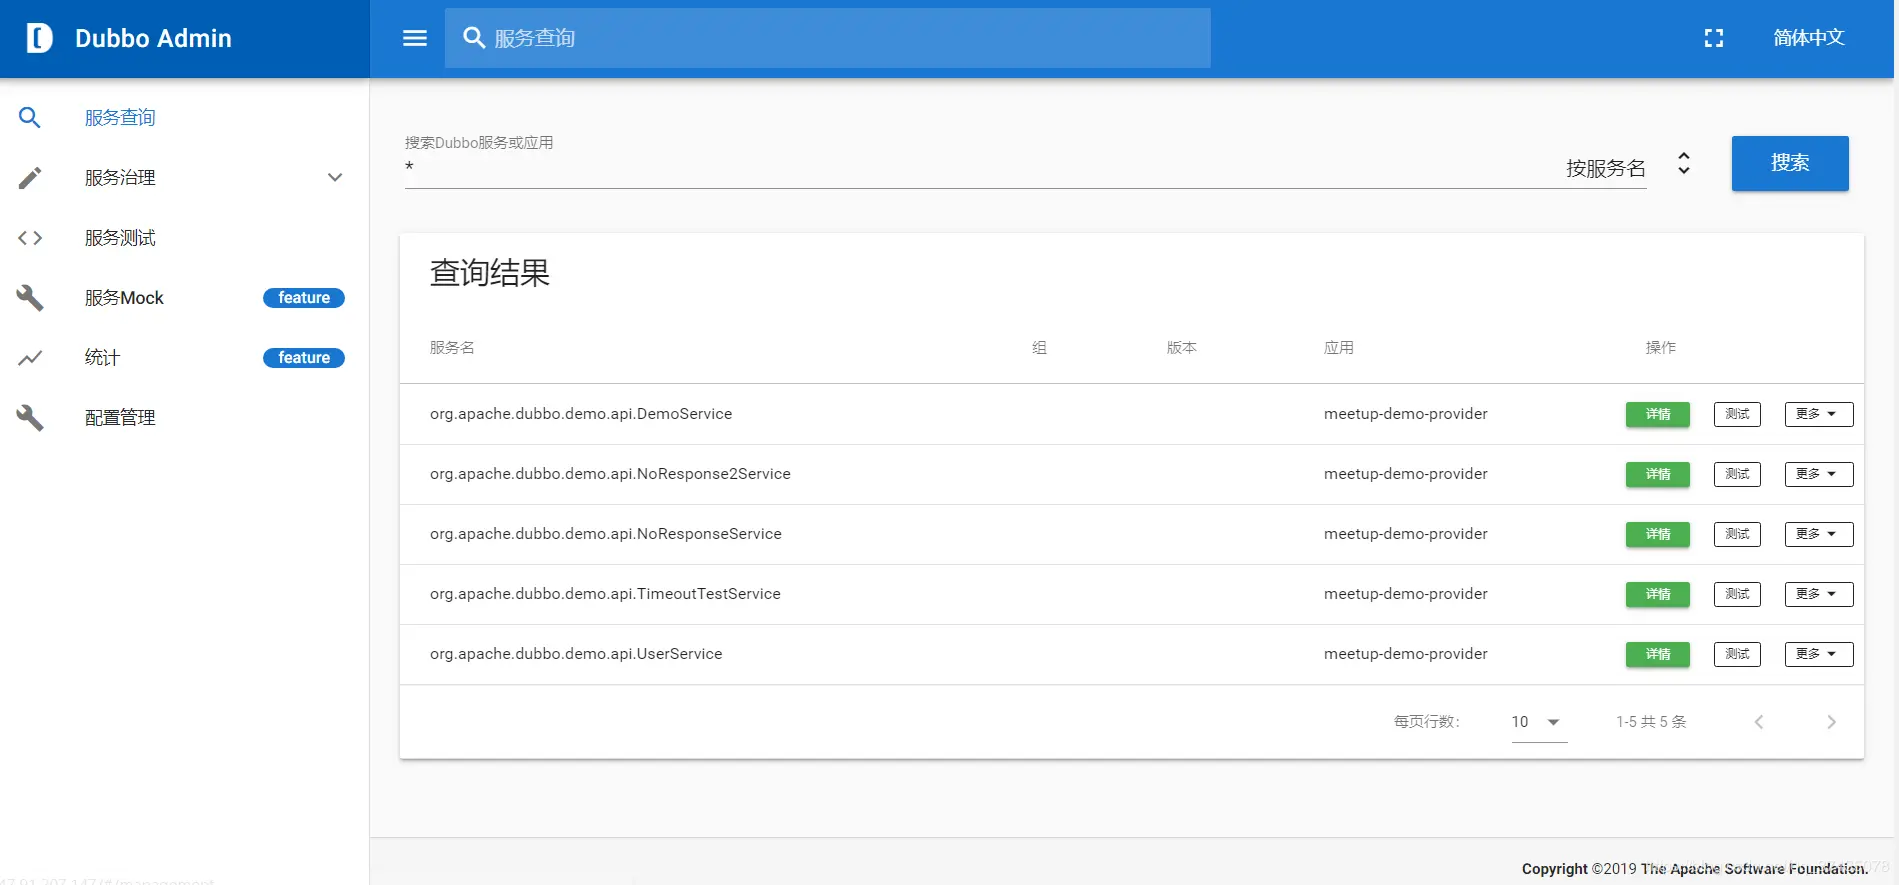Click the magnifier icon in top search bar
1899x885 pixels.
(x=474, y=38)
